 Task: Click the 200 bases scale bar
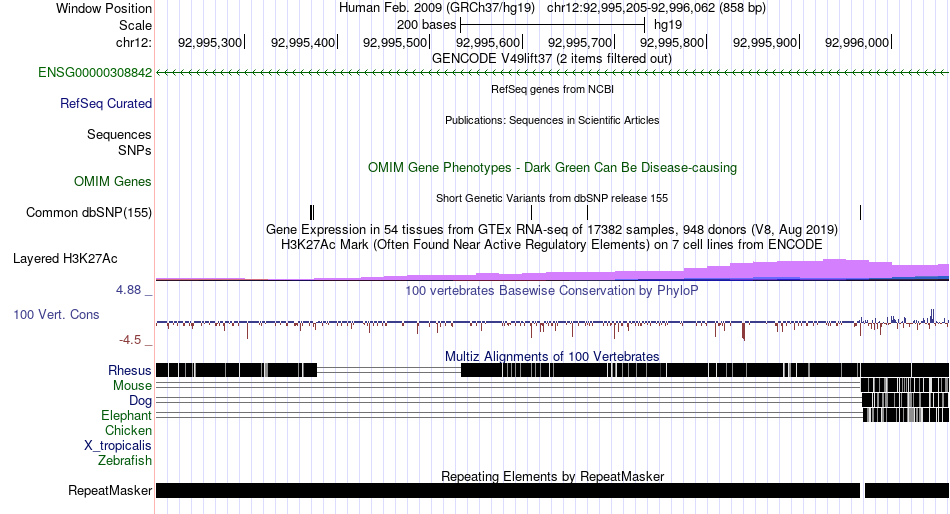[553, 25]
